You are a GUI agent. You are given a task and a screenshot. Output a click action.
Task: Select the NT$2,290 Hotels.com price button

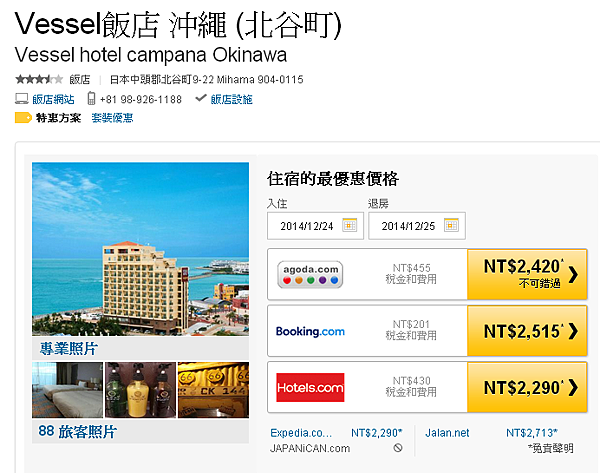(x=527, y=387)
